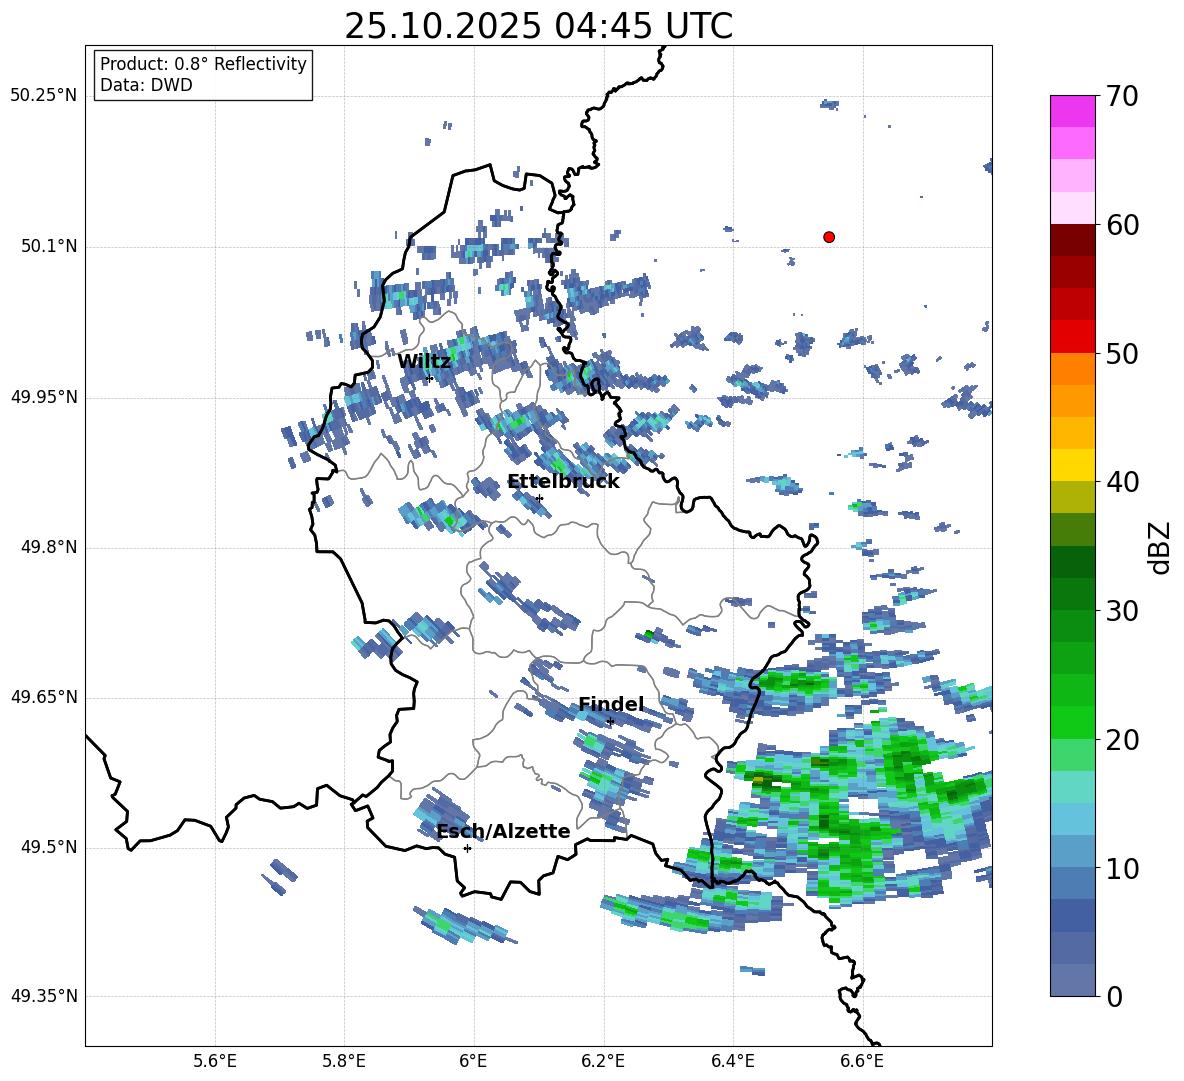The width and height of the screenshot is (1184, 1081).
Task: Click the 49.95°N latitude tick label
Action: click(44, 397)
